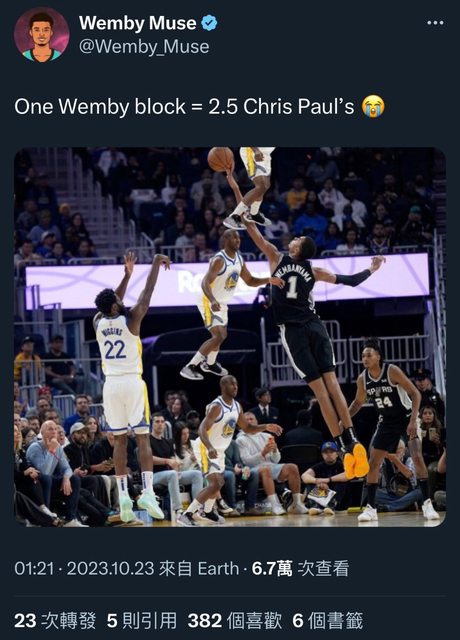Click the crying face emoji in tweet
The width and height of the screenshot is (460, 640).
373,107
